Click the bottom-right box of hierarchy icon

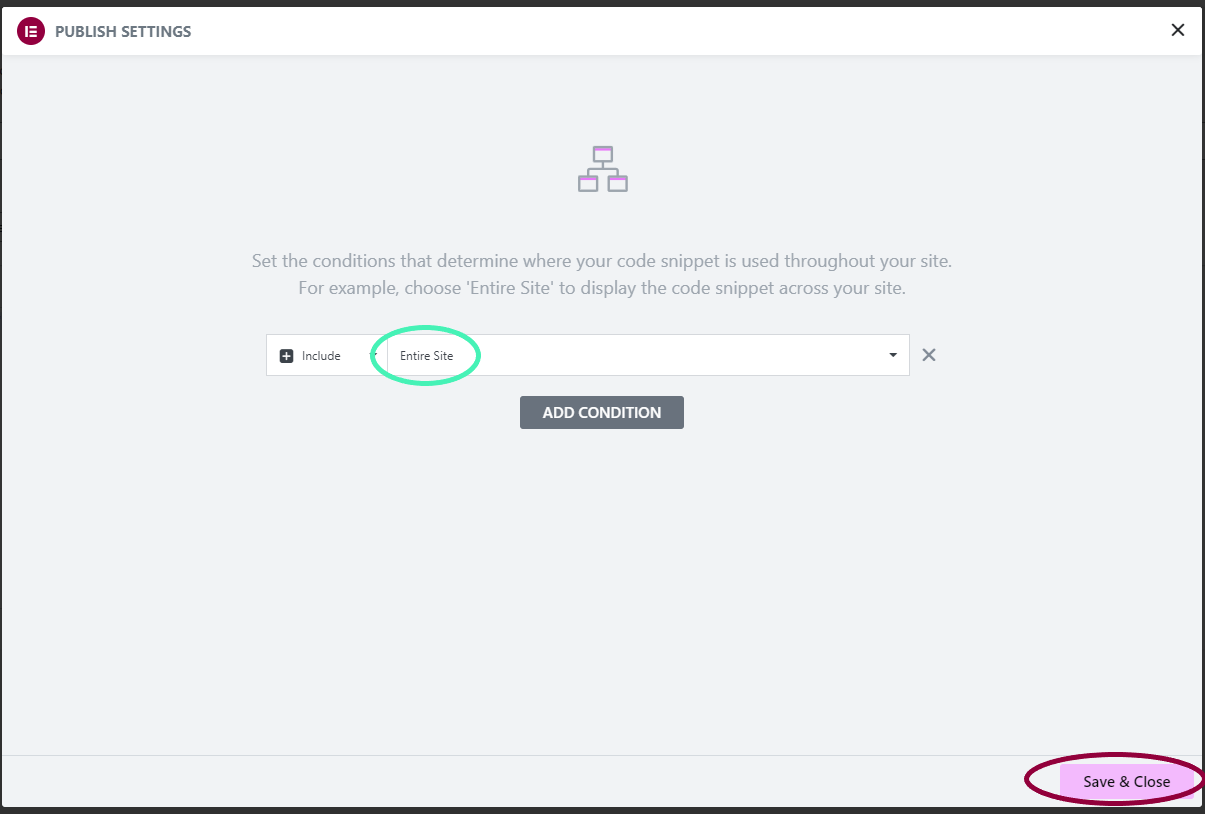(618, 183)
